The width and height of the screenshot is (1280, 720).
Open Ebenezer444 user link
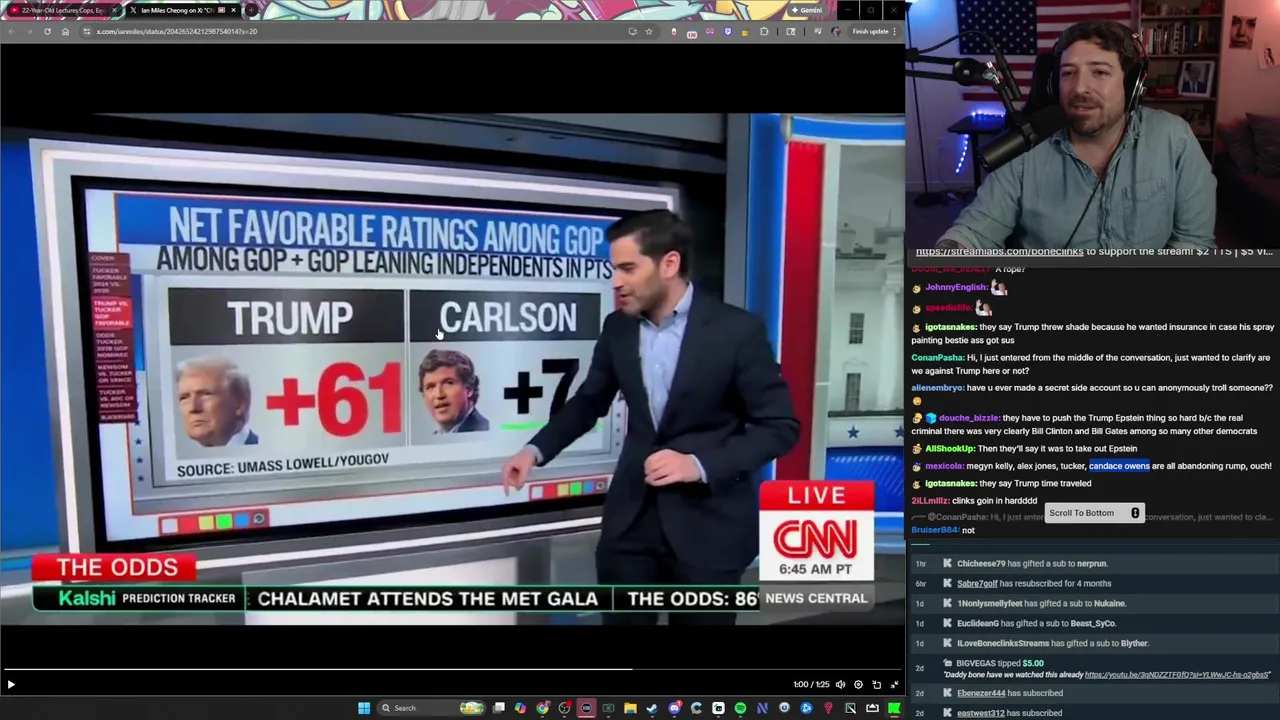(x=981, y=693)
